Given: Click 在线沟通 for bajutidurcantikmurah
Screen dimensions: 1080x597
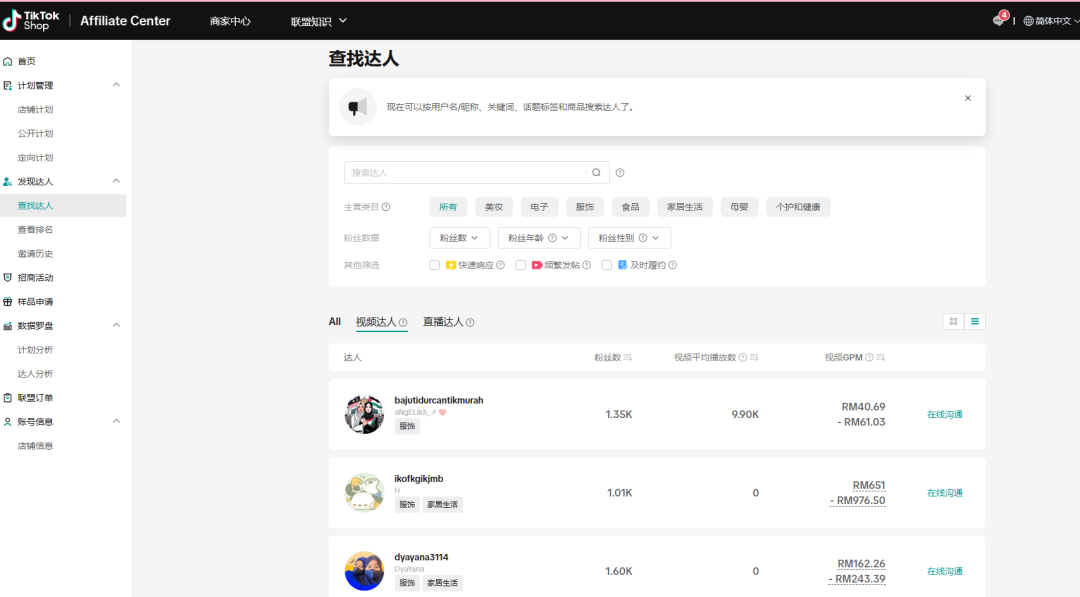Looking at the screenshot, I should pyautogui.click(x=944, y=414).
